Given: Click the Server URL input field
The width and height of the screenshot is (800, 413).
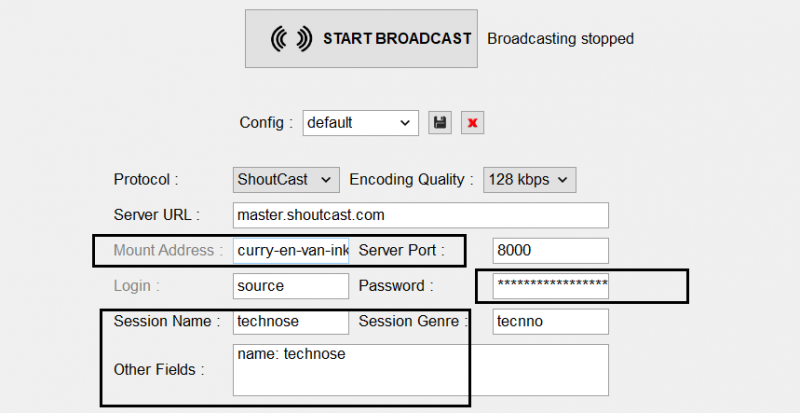Looking at the screenshot, I should (x=420, y=215).
